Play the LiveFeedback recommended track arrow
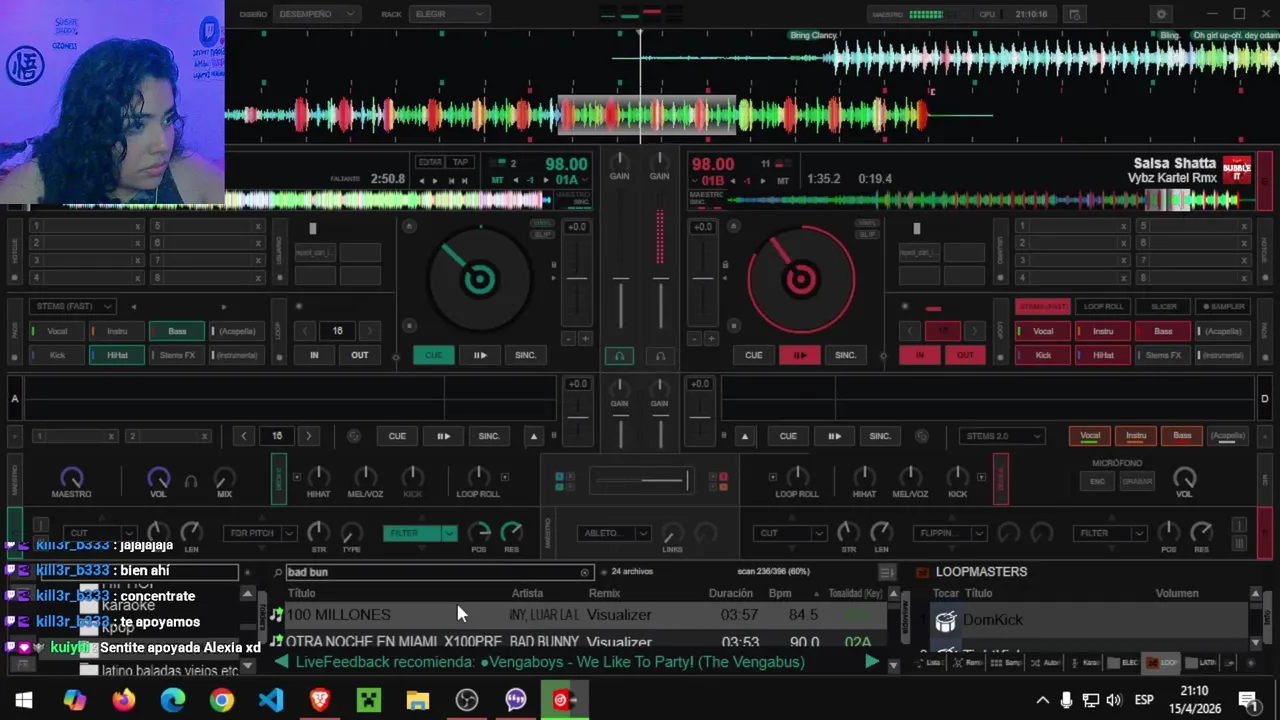Image resolution: width=1280 pixels, height=720 pixels. point(871,662)
